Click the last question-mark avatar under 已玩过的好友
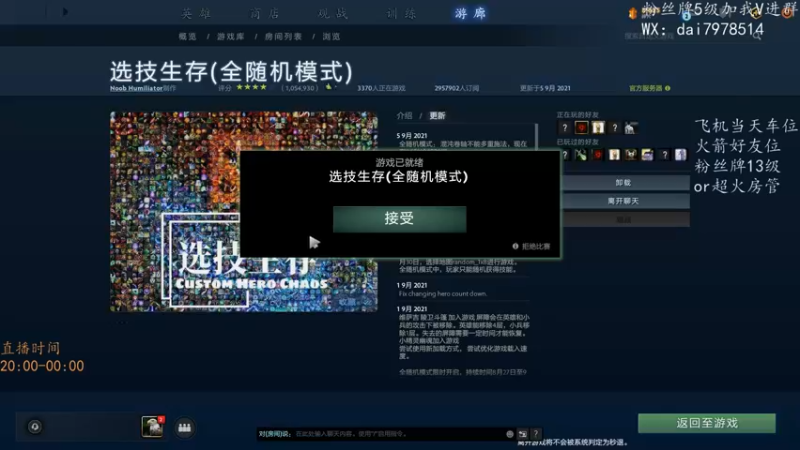Image resolution: width=800 pixels, height=450 pixels. tap(664, 155)
